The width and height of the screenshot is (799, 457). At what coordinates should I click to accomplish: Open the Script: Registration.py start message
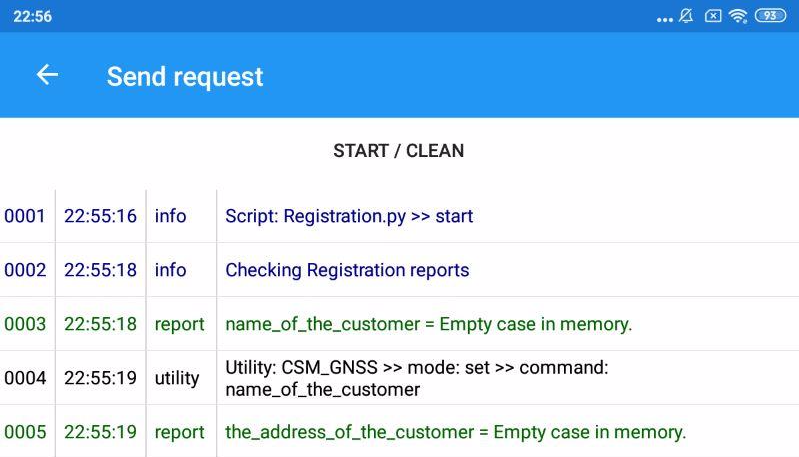(x=349, y=216)
